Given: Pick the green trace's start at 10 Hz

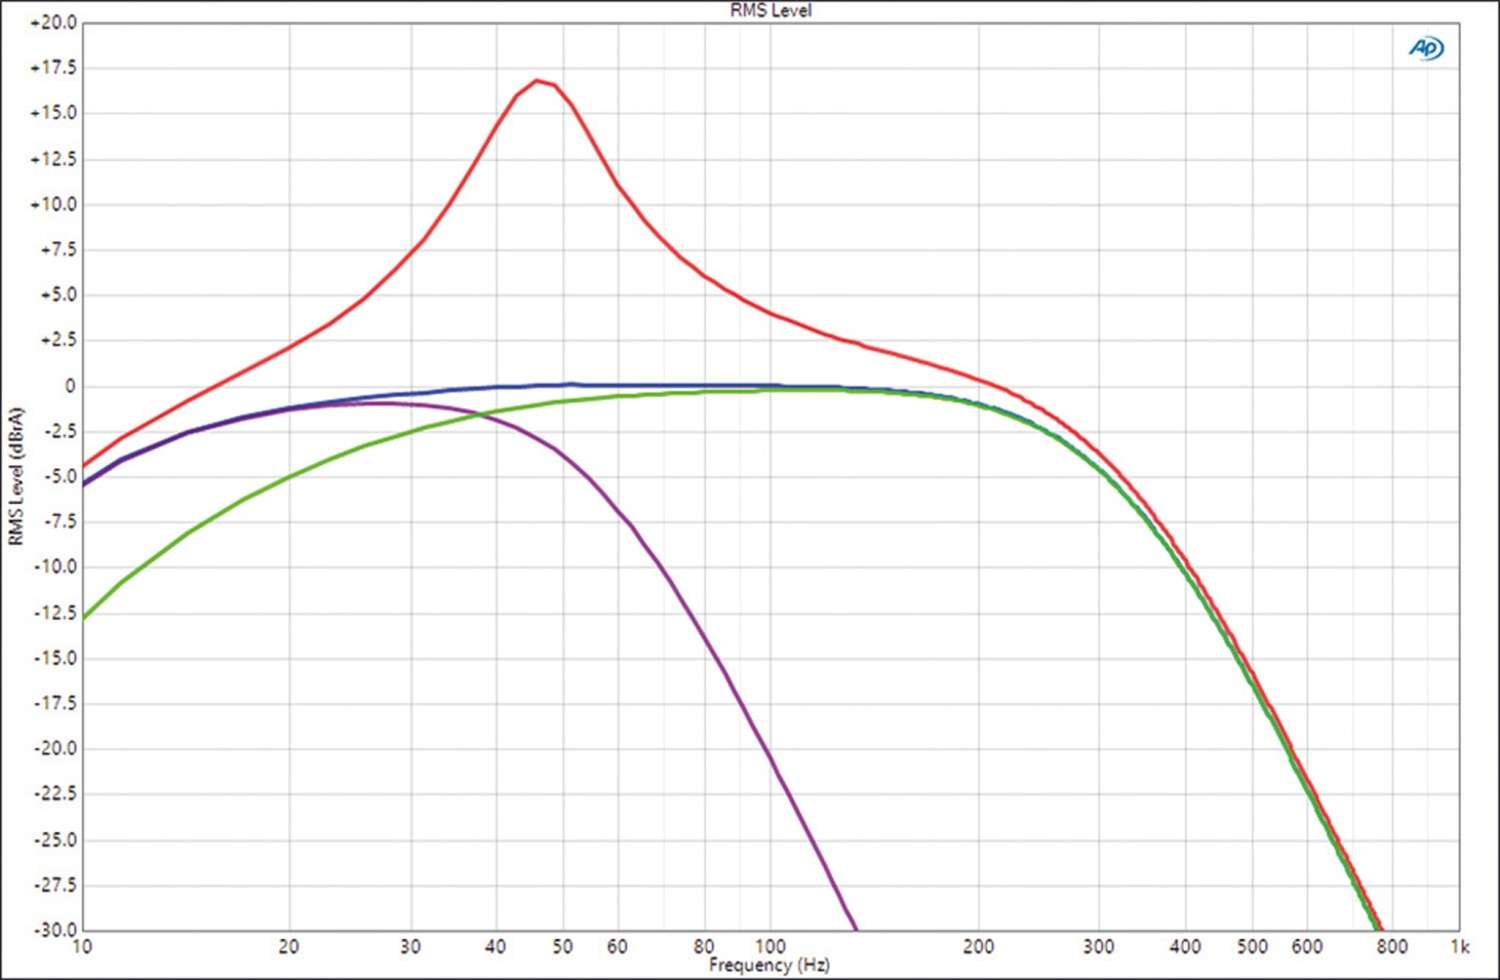Looking at the screenshot, I should point(84,618).
